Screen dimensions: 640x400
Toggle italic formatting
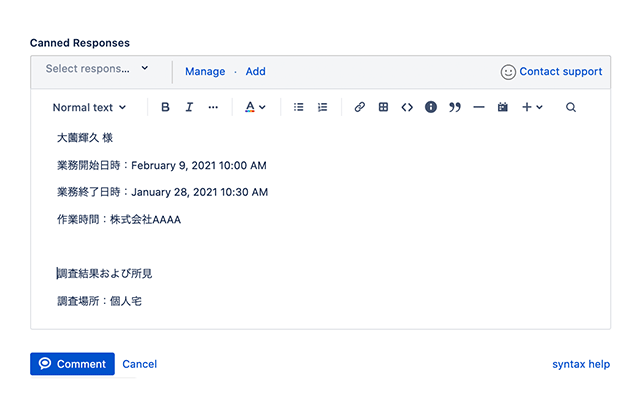(189, 107)
